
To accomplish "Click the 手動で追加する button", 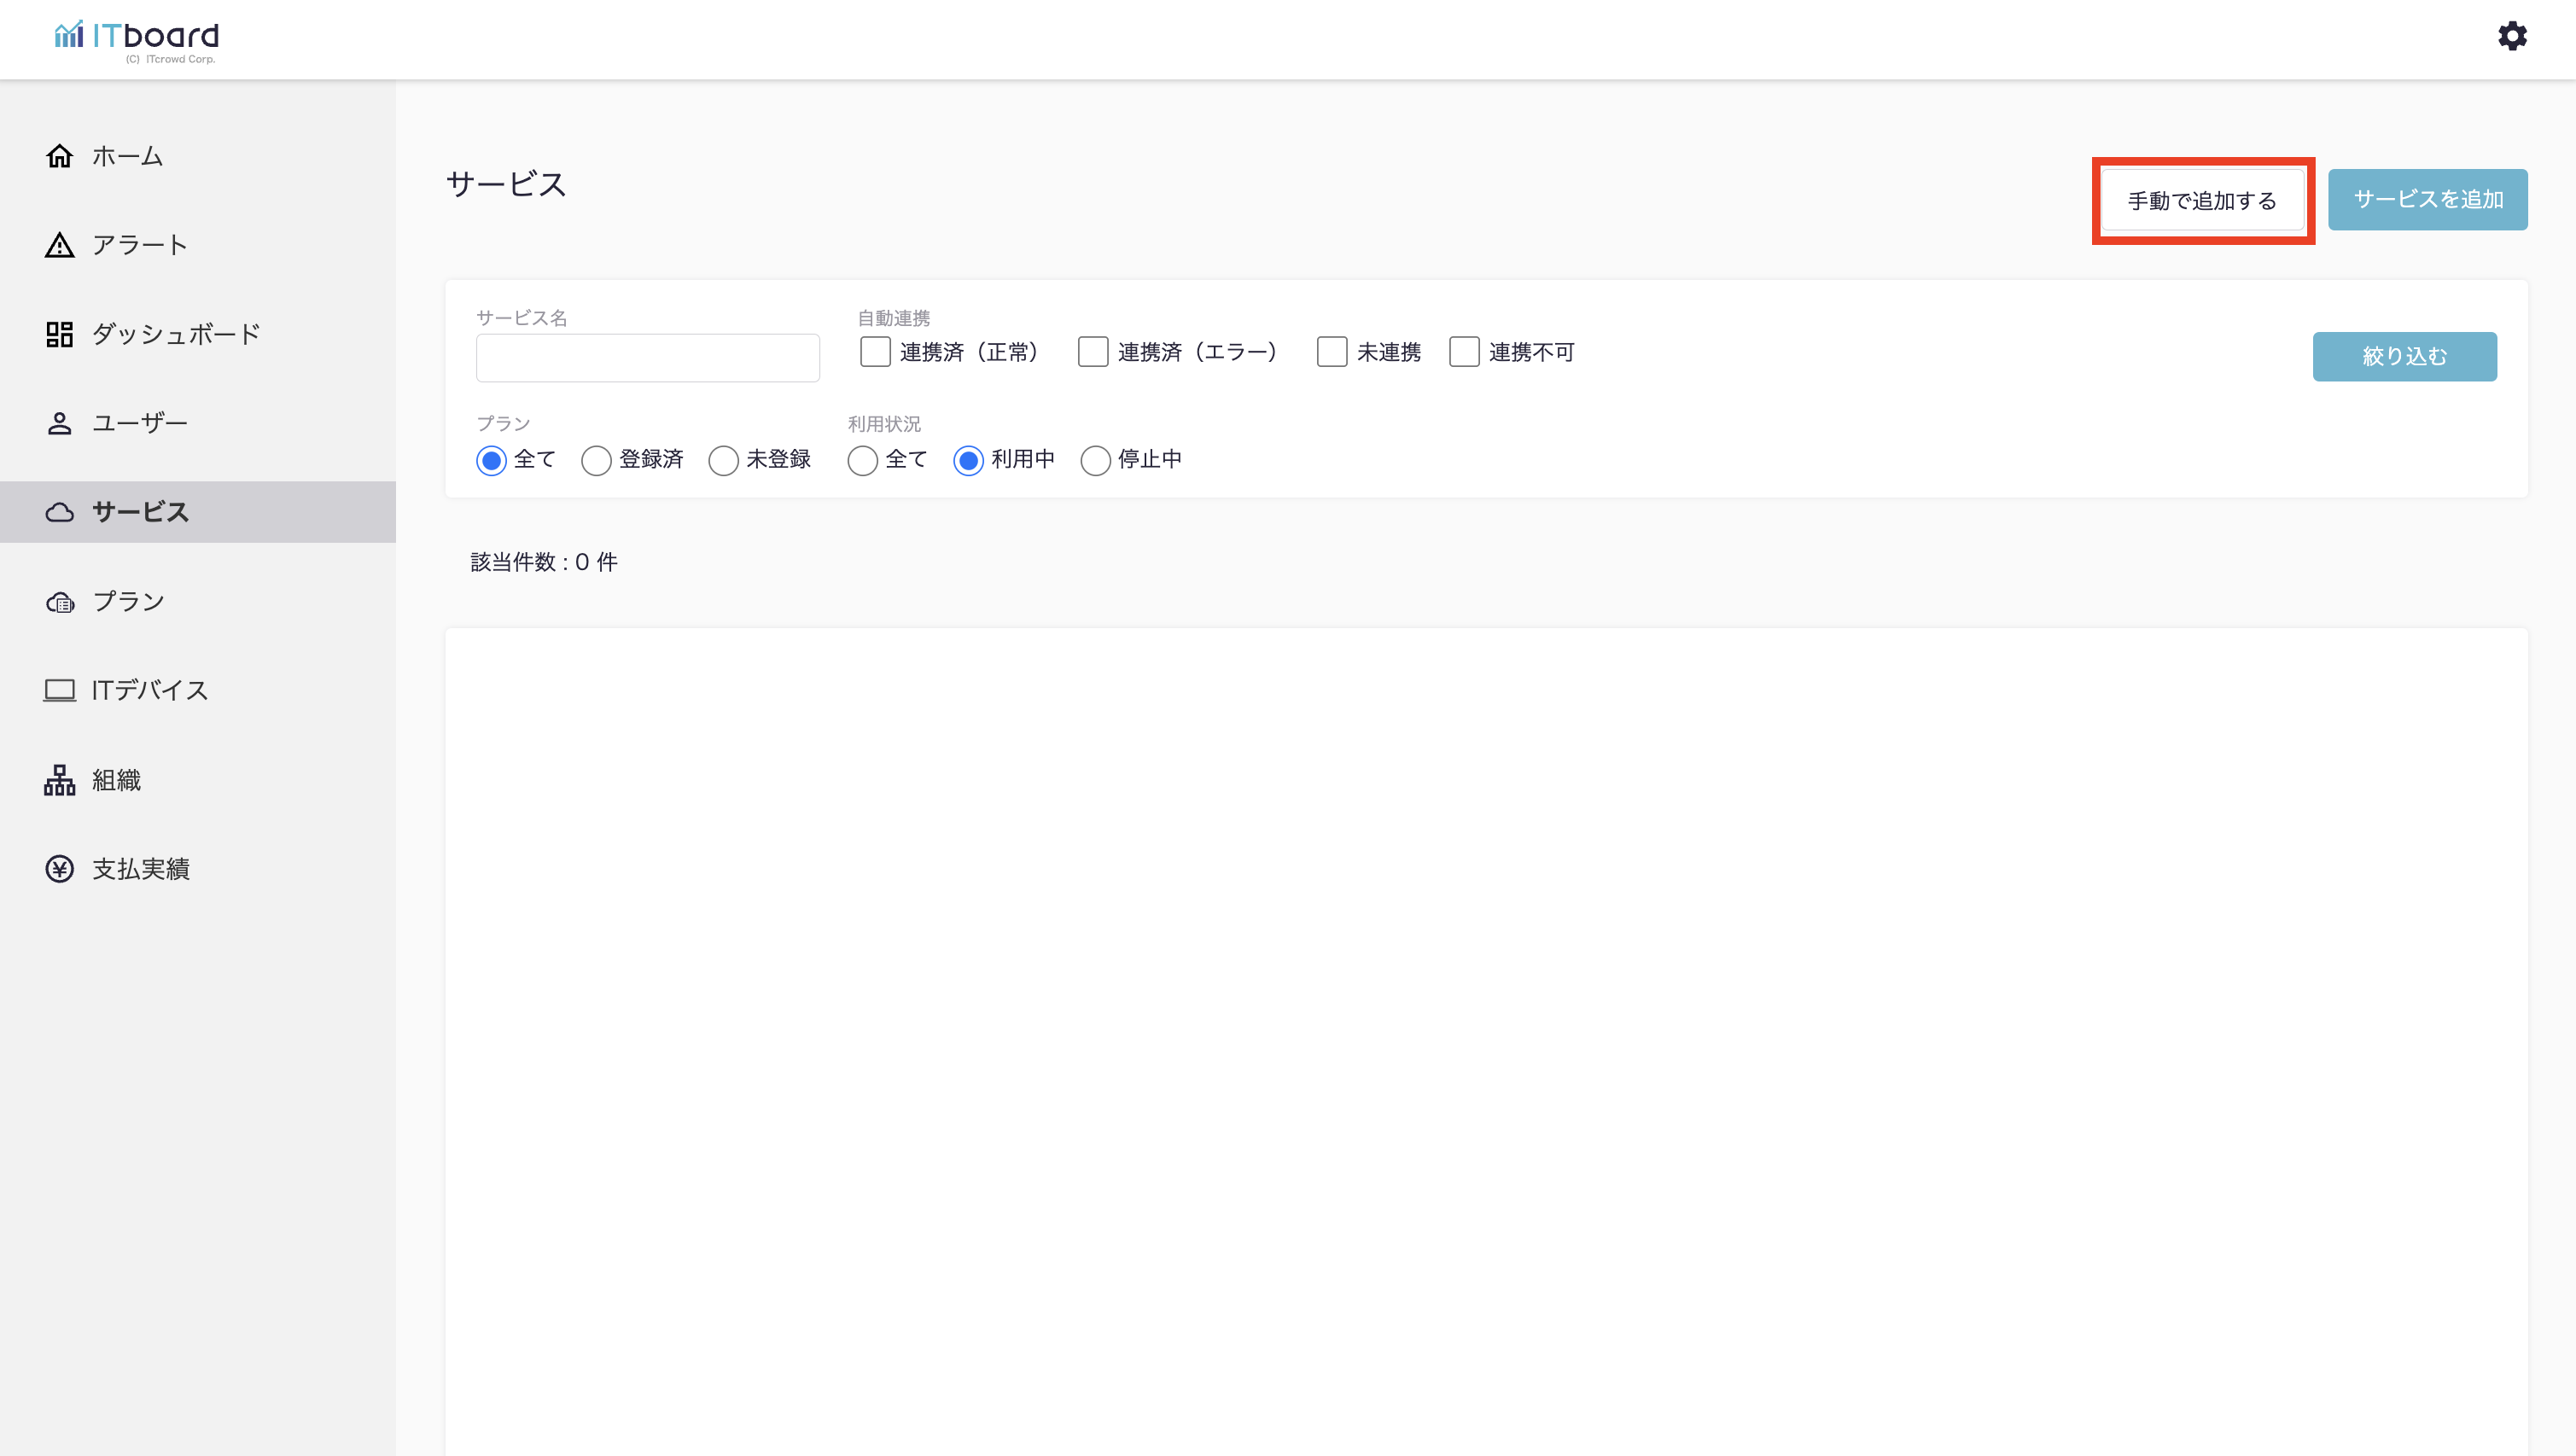I will point(2202,201).
